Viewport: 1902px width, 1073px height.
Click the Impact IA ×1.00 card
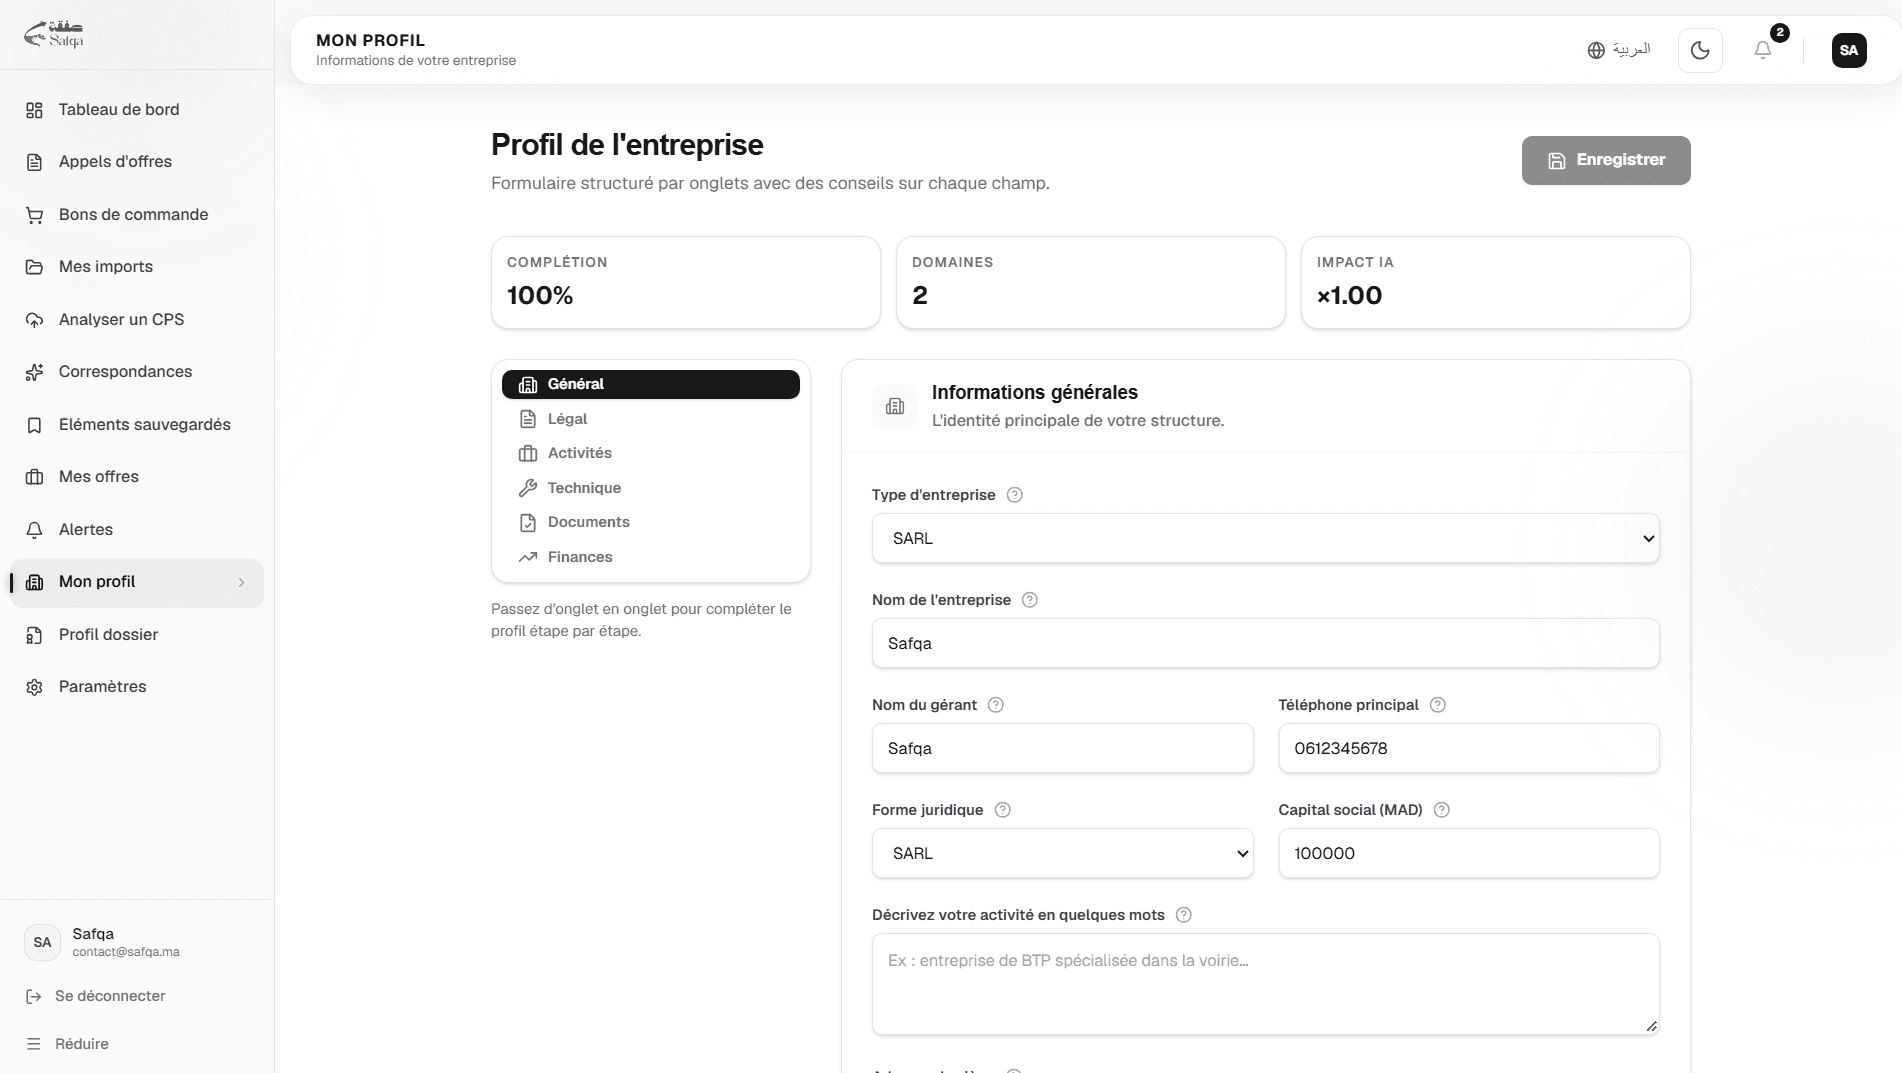tap(1495, 282)
